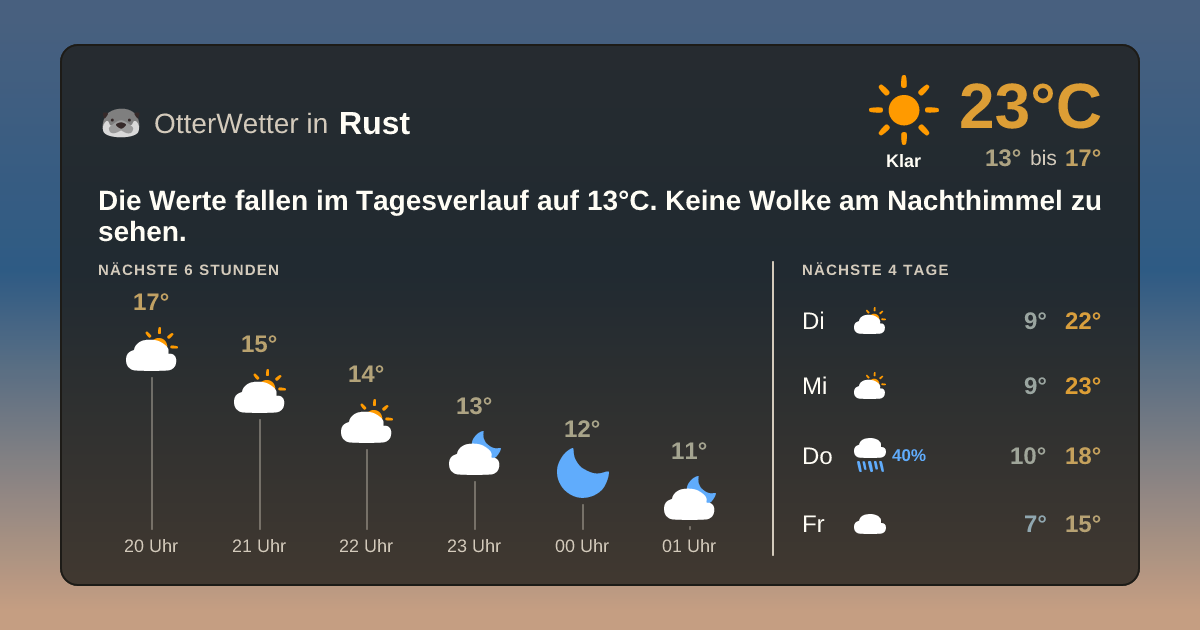Select the partly sunny icon at 22 Uhr
Viewport: 1200px width, 630px height.
coord(366,421)
